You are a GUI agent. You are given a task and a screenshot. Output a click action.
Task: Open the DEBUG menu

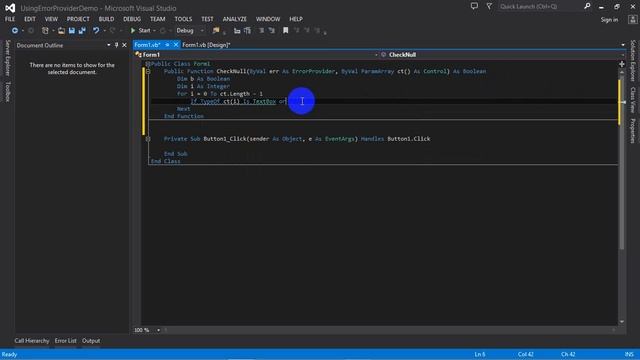click(x=132, y=19)
